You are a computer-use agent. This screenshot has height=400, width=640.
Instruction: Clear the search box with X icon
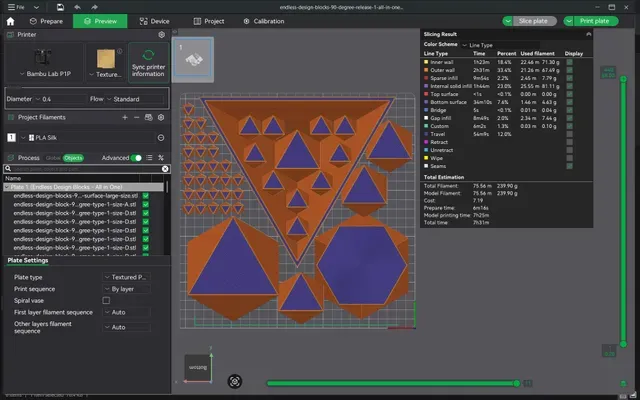pyautogui.click(x=165, y=169)
